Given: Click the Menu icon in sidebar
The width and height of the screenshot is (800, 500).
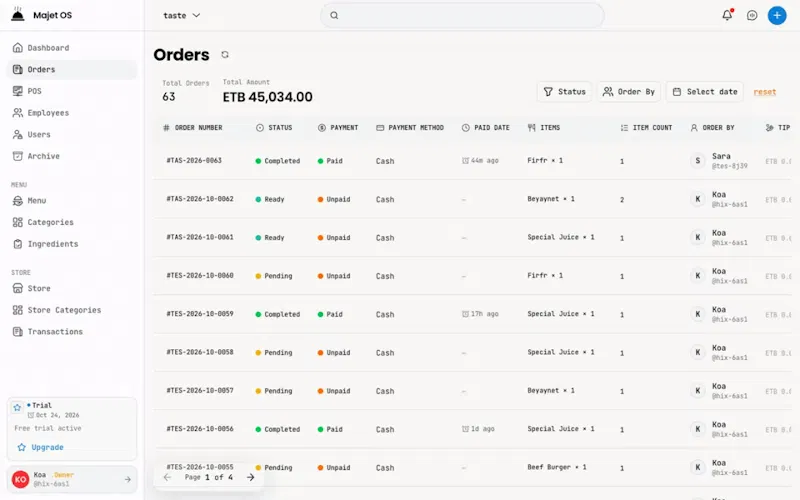Looking at the screenshot, I should [18, 201].
